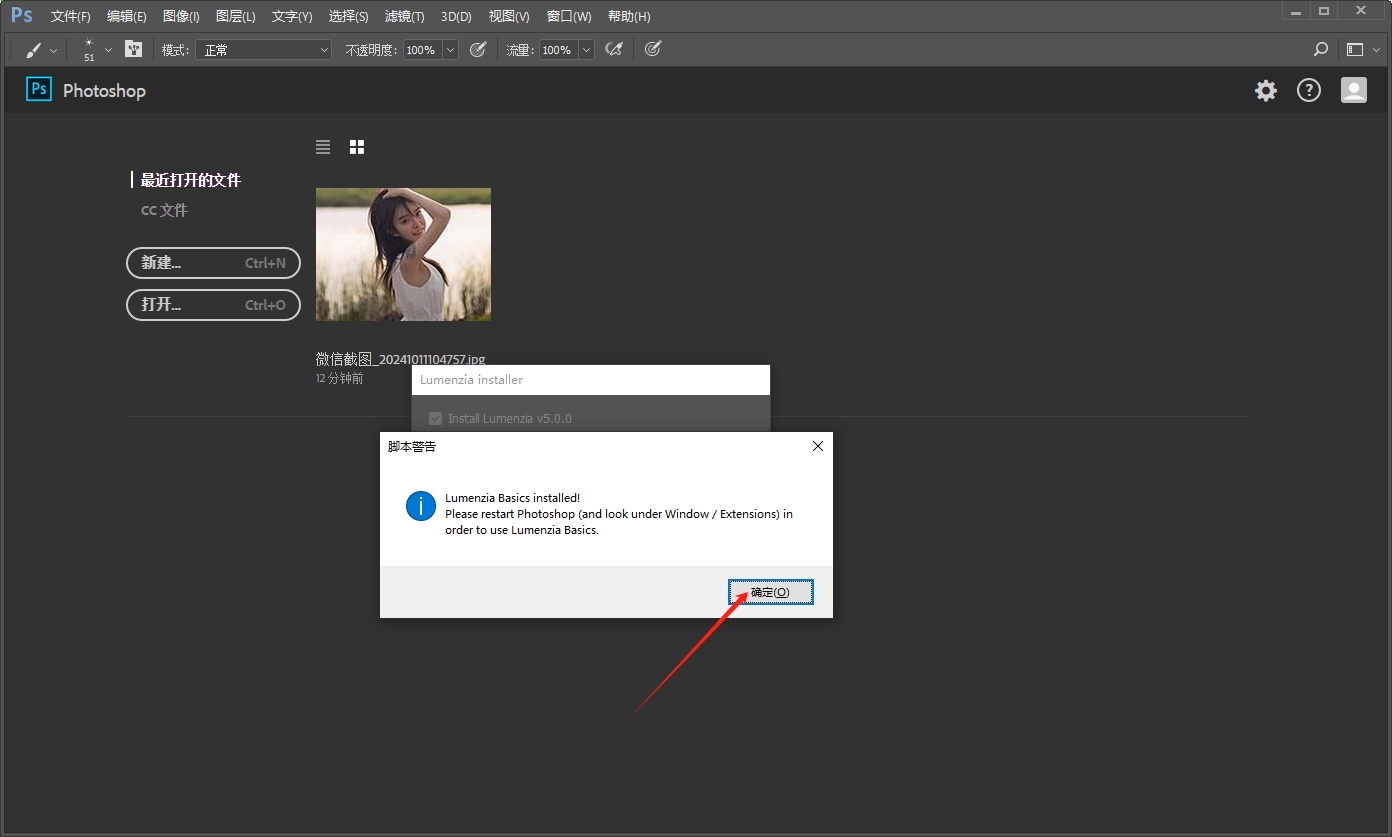Click the 流量 flow value field
The height and width of the screenshot is (837, 1392).
click(558, 49)
